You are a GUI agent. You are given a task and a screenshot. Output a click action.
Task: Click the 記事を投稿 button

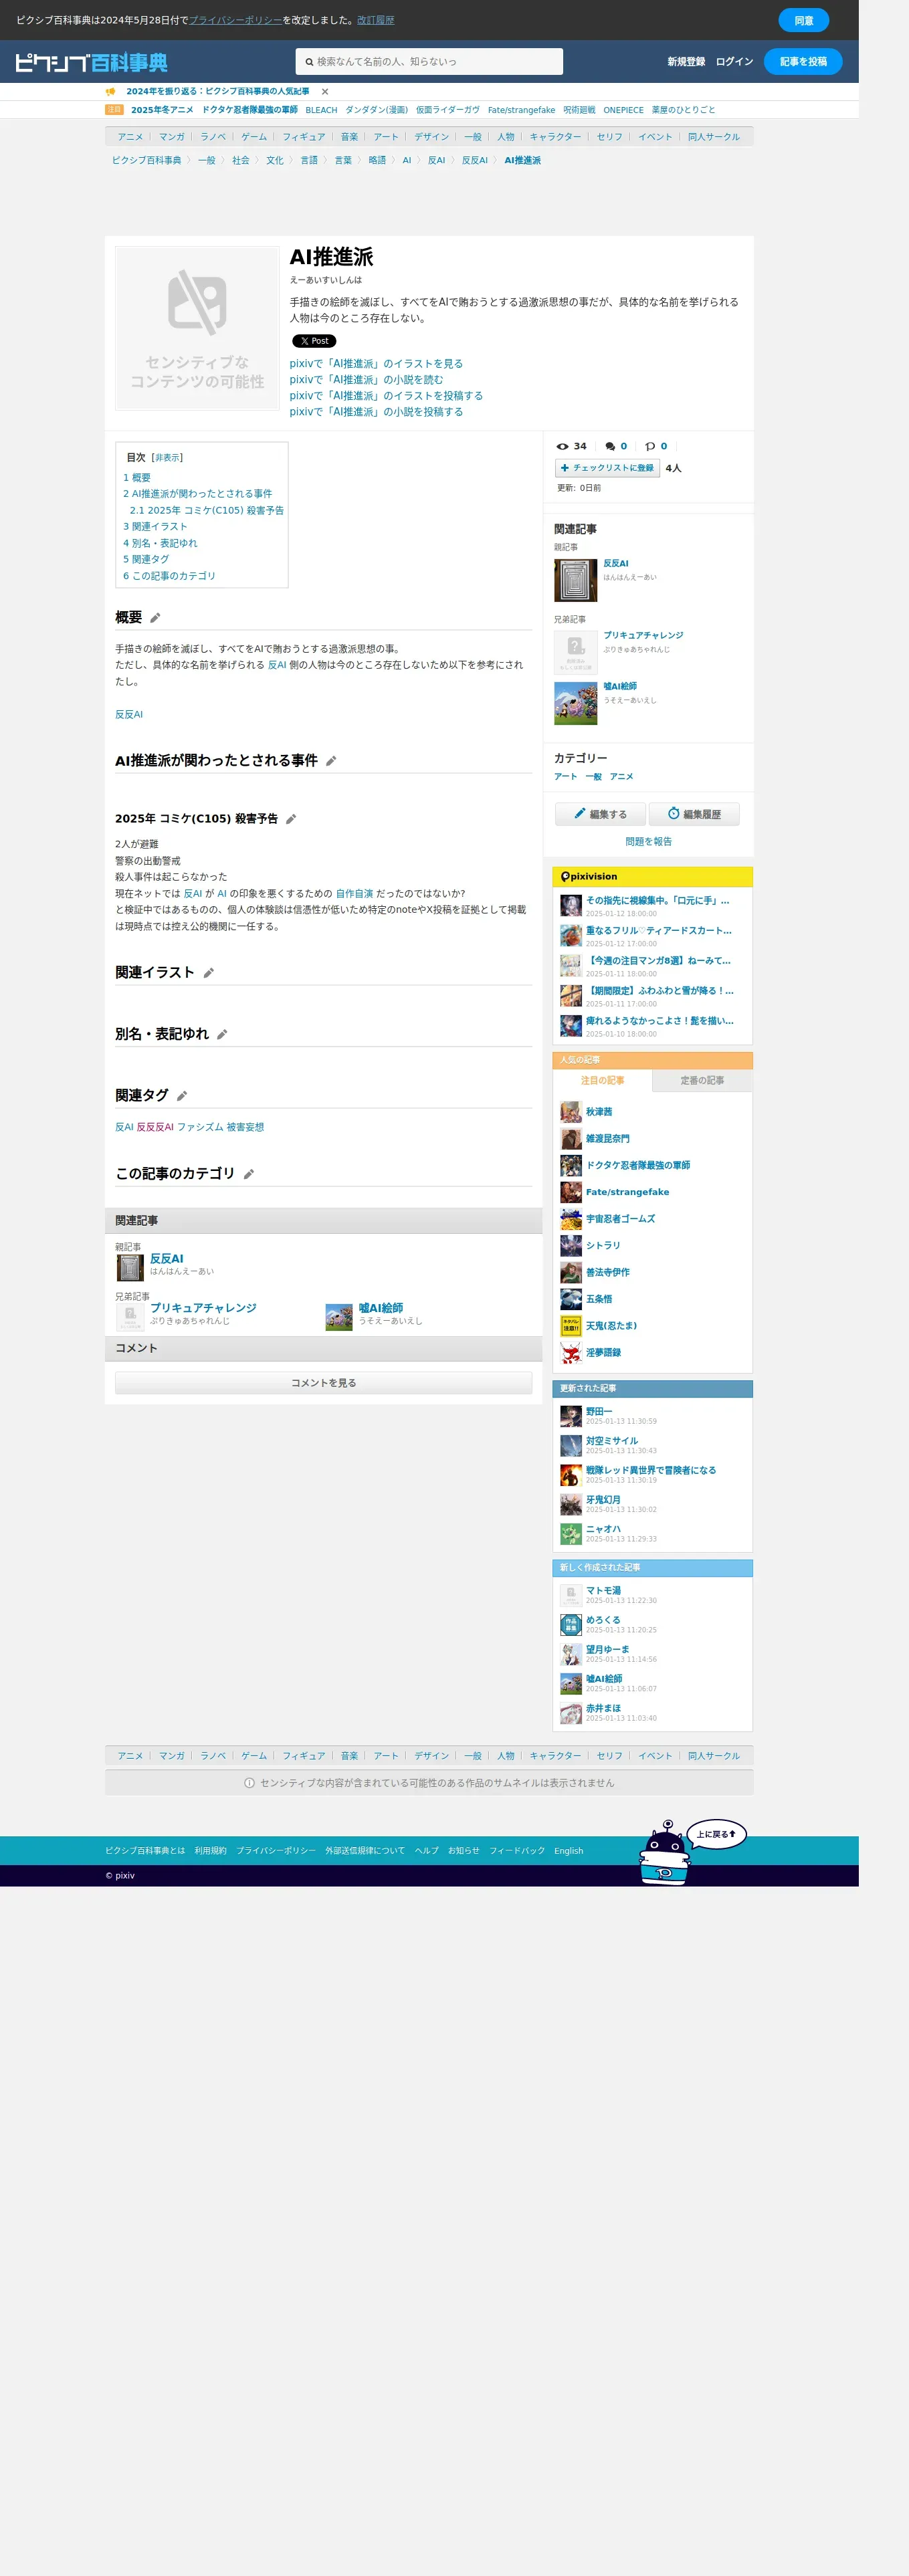803,62
